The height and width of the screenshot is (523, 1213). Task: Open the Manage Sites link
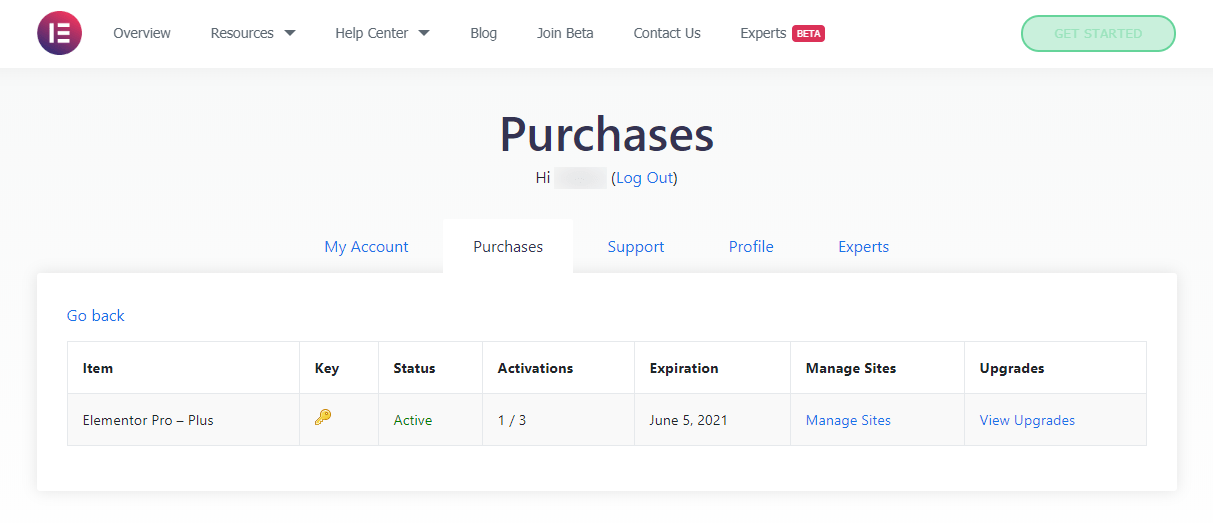pos(848,420)
